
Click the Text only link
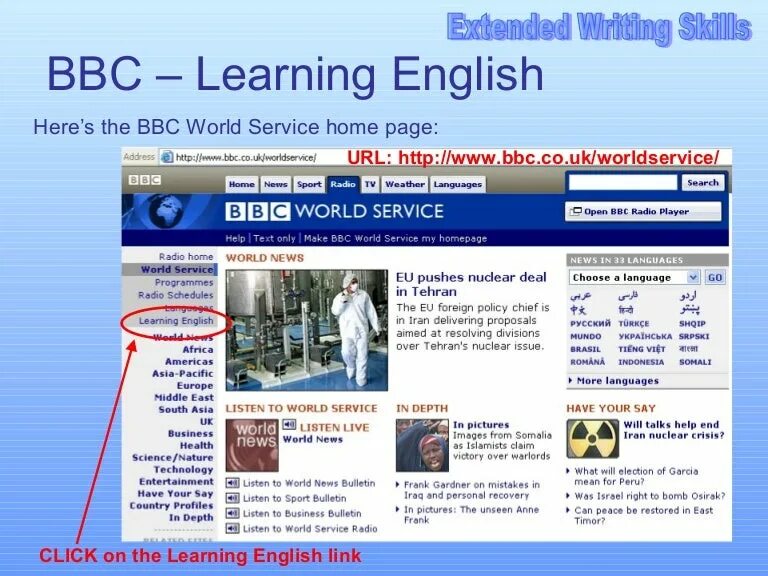(x=274, y=239)
